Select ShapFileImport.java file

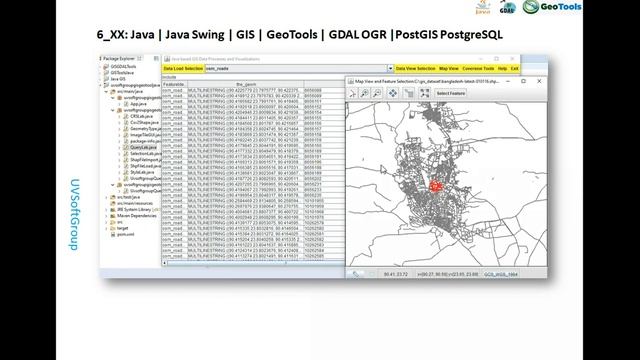point(145,160)
